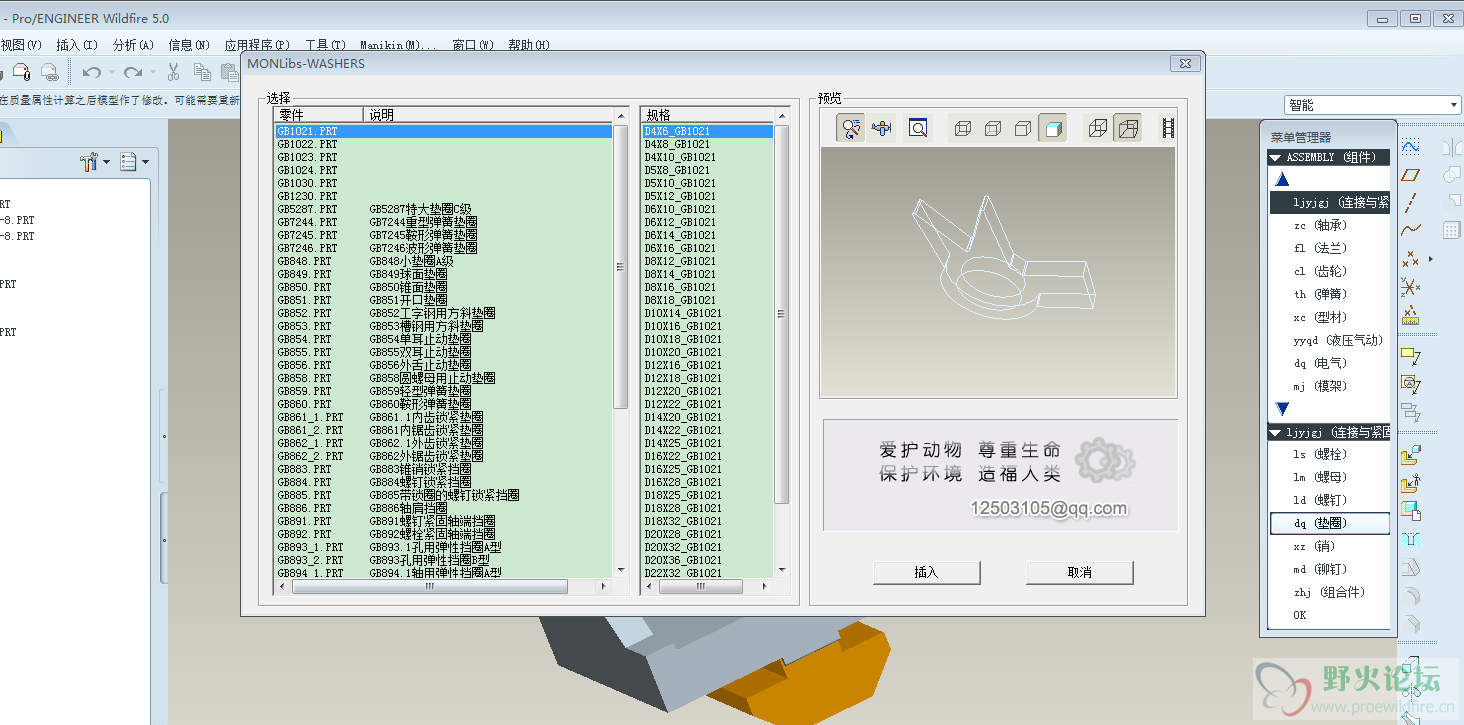Viewport: 1464px width, 725px height.
Task: Toggle spin/zoom mode in the preview toolbar
Action: tap(851, 128)
